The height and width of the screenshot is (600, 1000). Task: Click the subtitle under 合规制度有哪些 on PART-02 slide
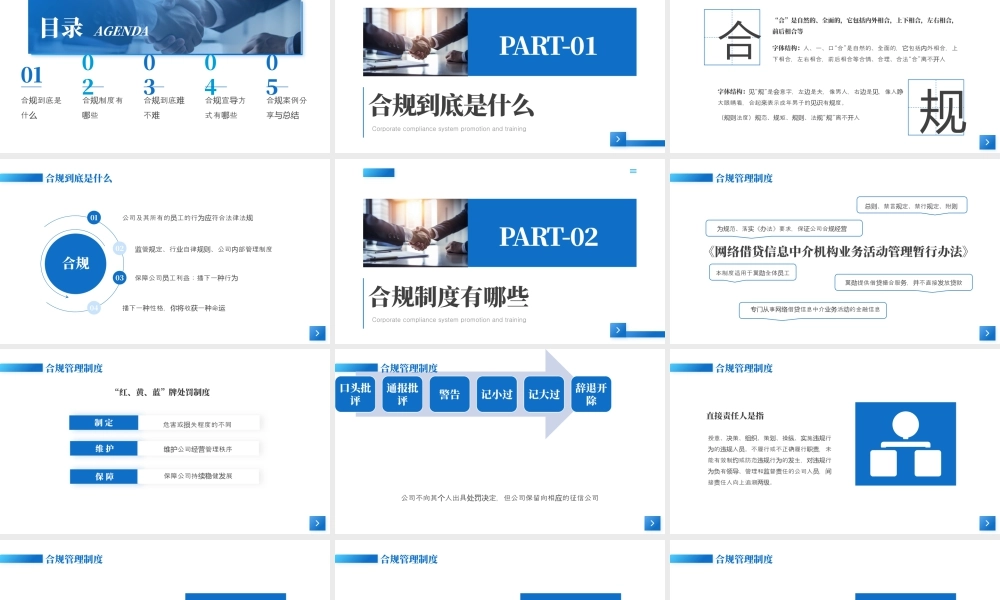[x=449, y=319]
